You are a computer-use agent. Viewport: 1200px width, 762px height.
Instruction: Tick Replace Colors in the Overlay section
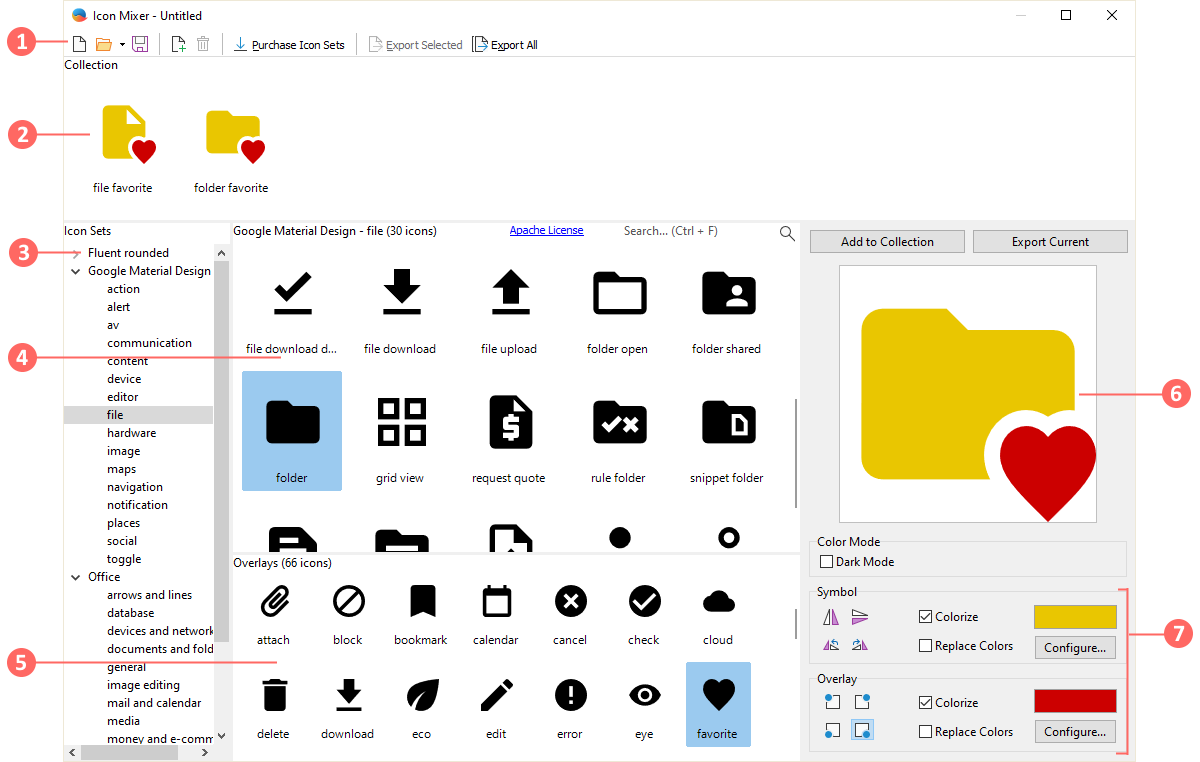(925, 732)
